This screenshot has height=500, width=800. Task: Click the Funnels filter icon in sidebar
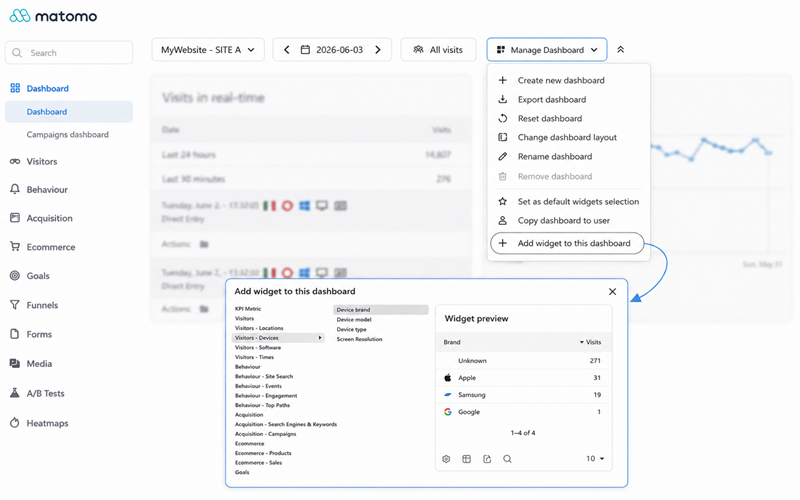pyautogui.click(x=15, y=305)
